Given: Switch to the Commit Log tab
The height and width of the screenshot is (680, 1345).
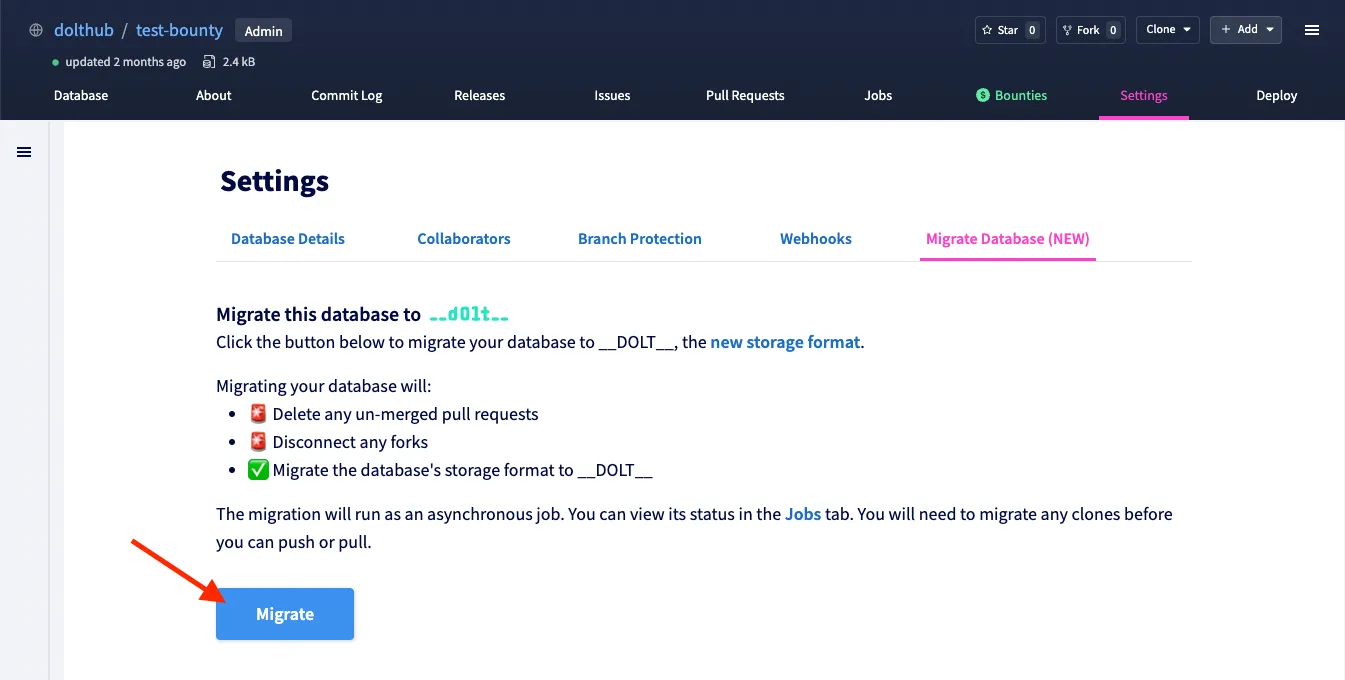Looking at the screenshot, I should (346, 95).
